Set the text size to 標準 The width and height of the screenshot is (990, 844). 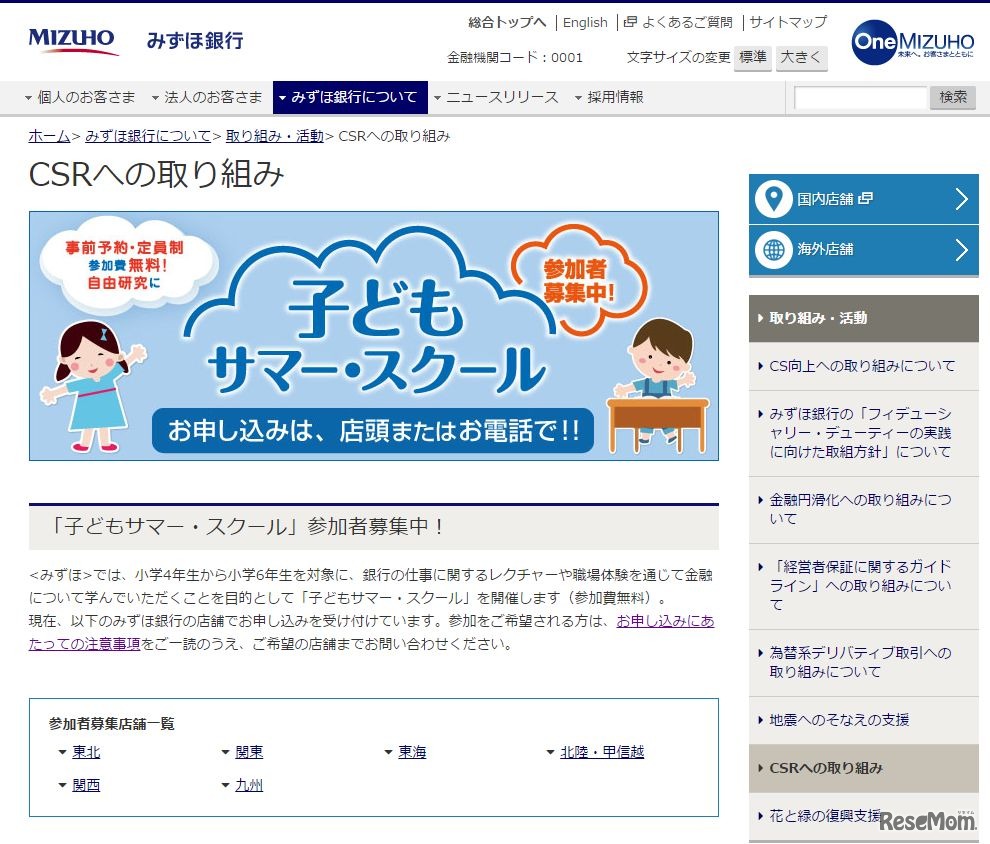752,59
